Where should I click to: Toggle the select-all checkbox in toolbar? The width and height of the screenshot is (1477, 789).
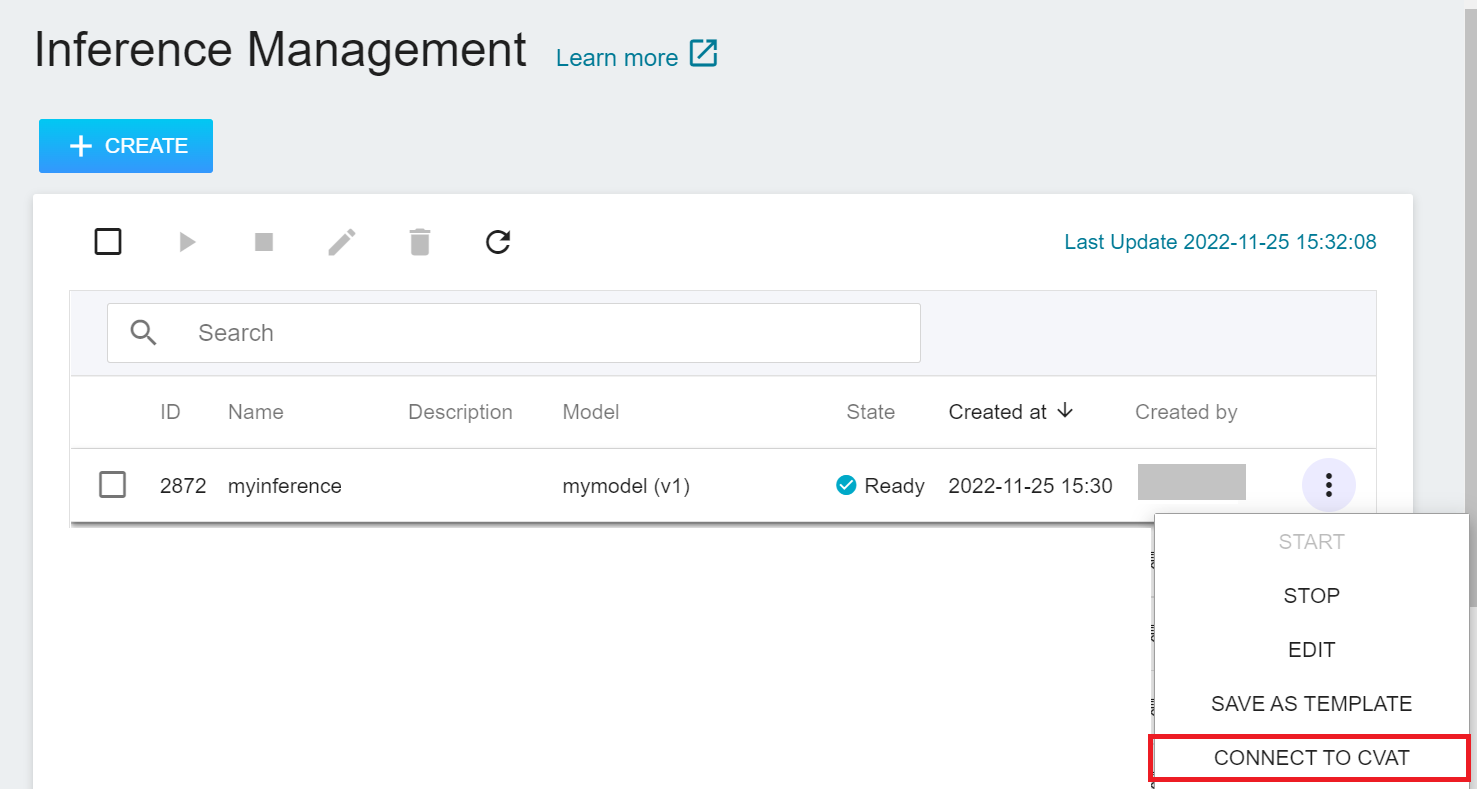pos(108,242)
